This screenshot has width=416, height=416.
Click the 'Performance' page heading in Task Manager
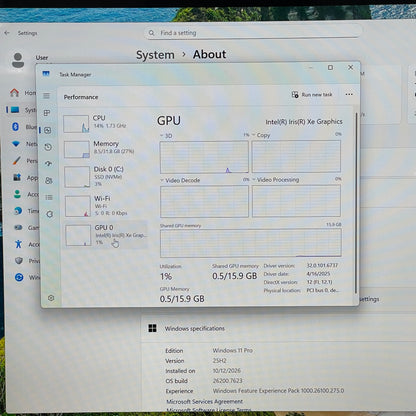click(81, 97)
